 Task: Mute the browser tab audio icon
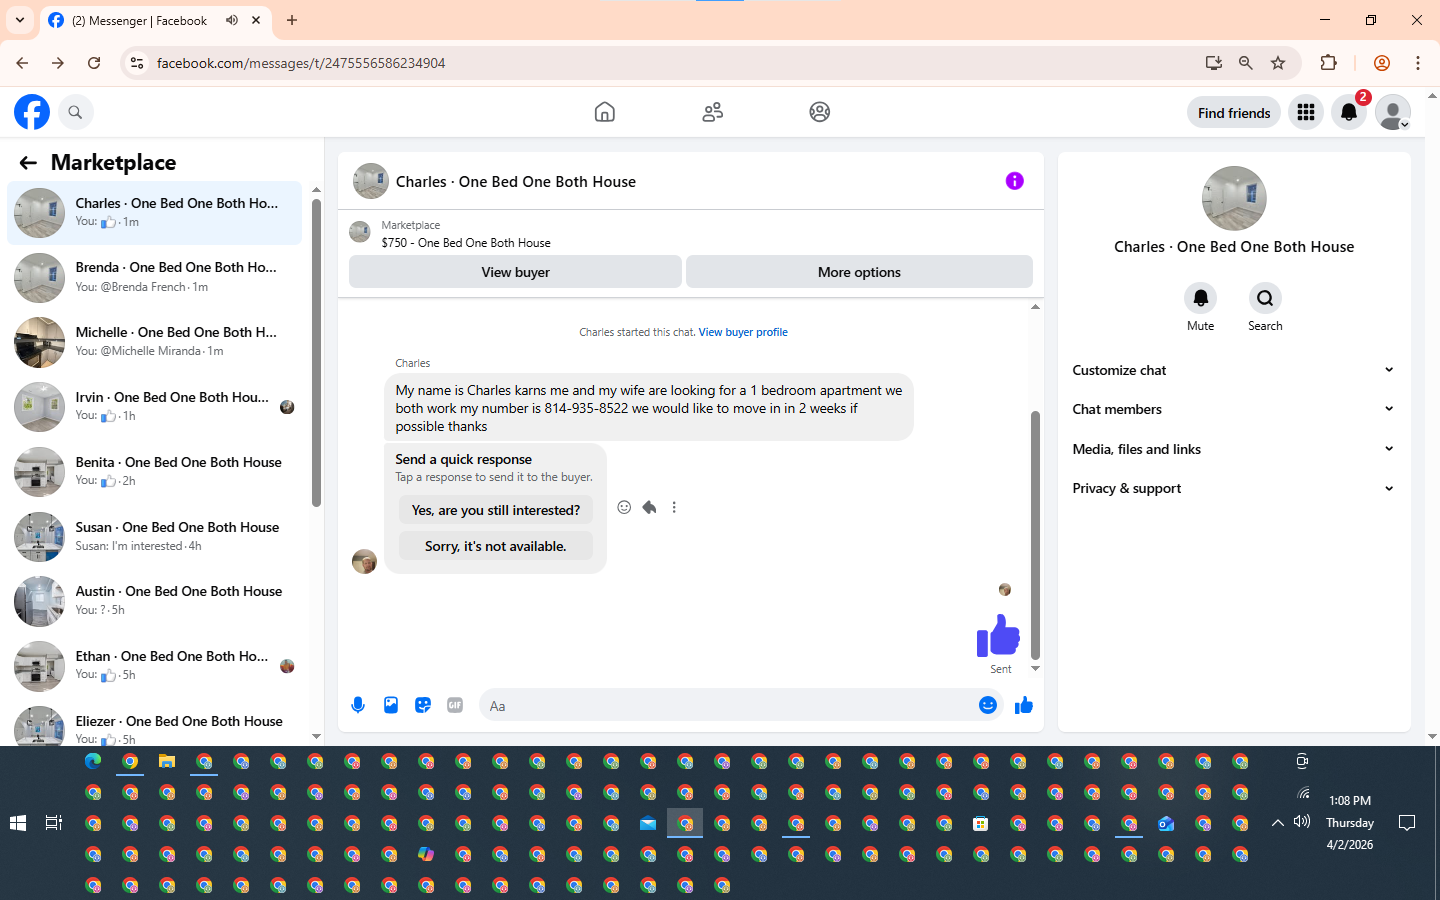point(232,20)
